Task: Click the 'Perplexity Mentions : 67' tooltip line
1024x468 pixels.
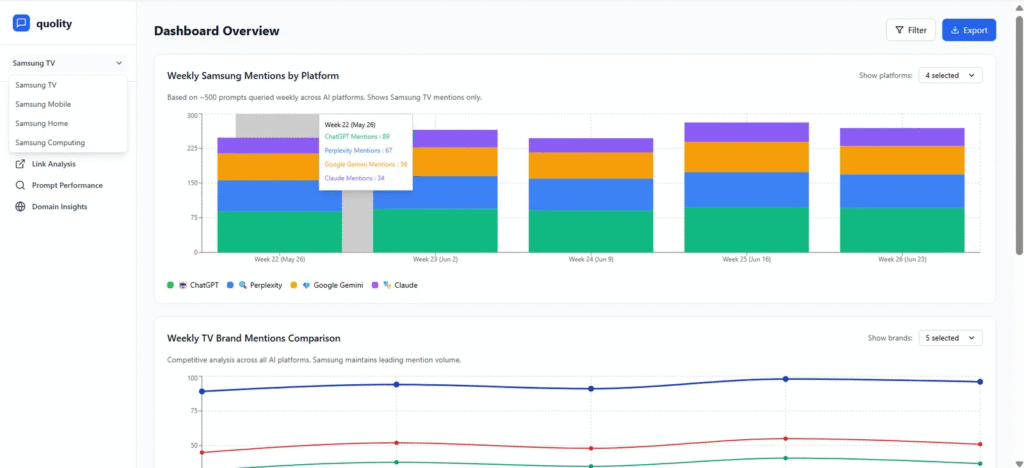Action: tap(359, 150)
